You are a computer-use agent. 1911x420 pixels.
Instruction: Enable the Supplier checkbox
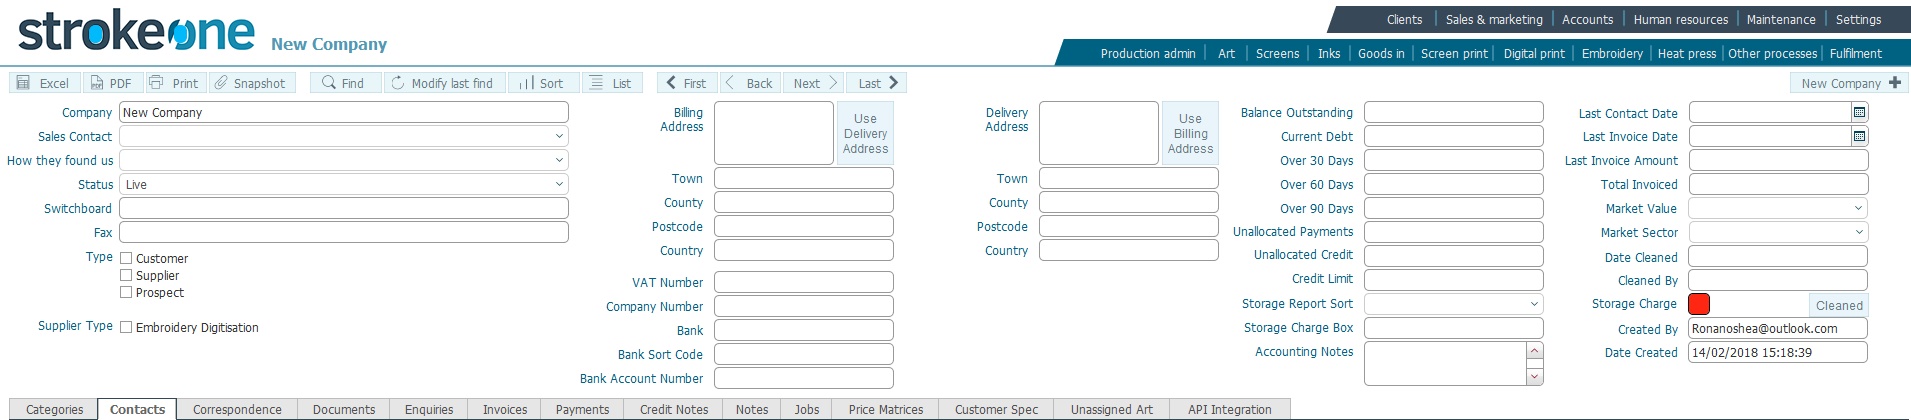point(126,275)
